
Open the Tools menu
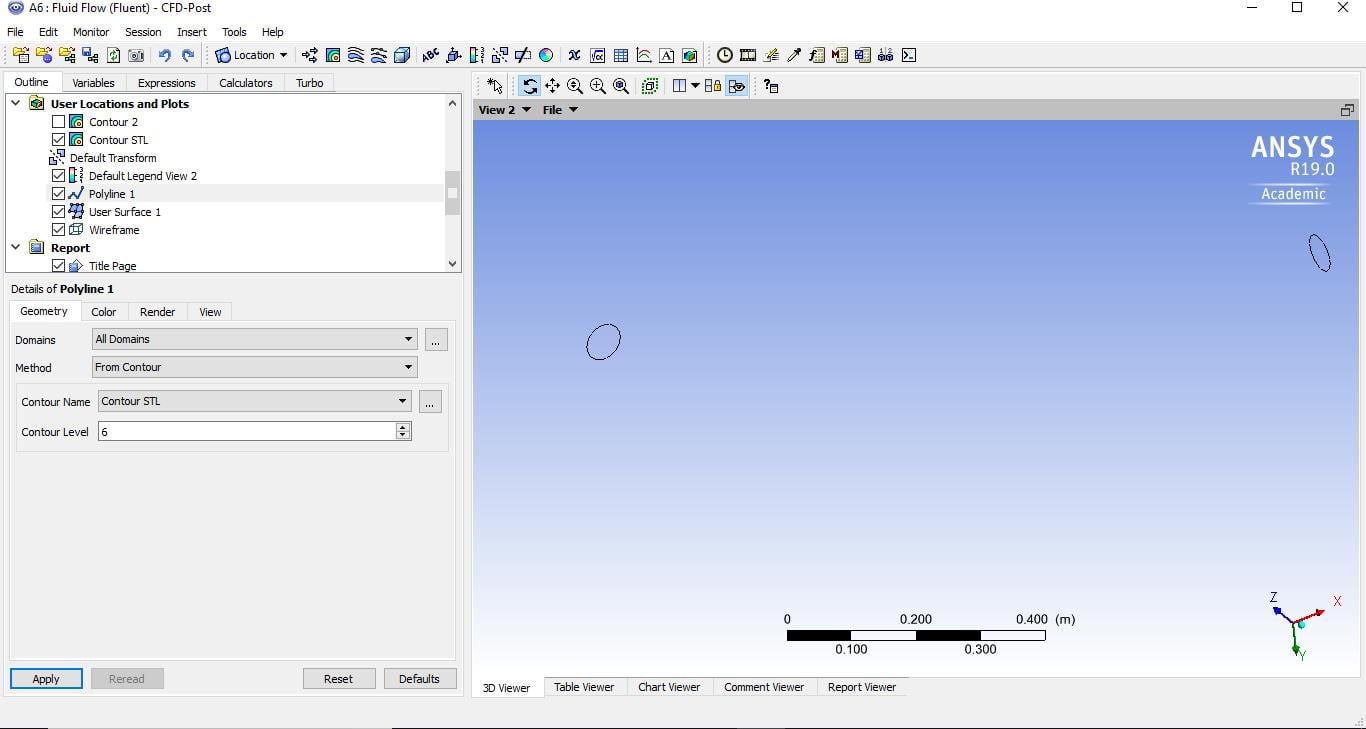pyautogui.click(x=234, y=32)
